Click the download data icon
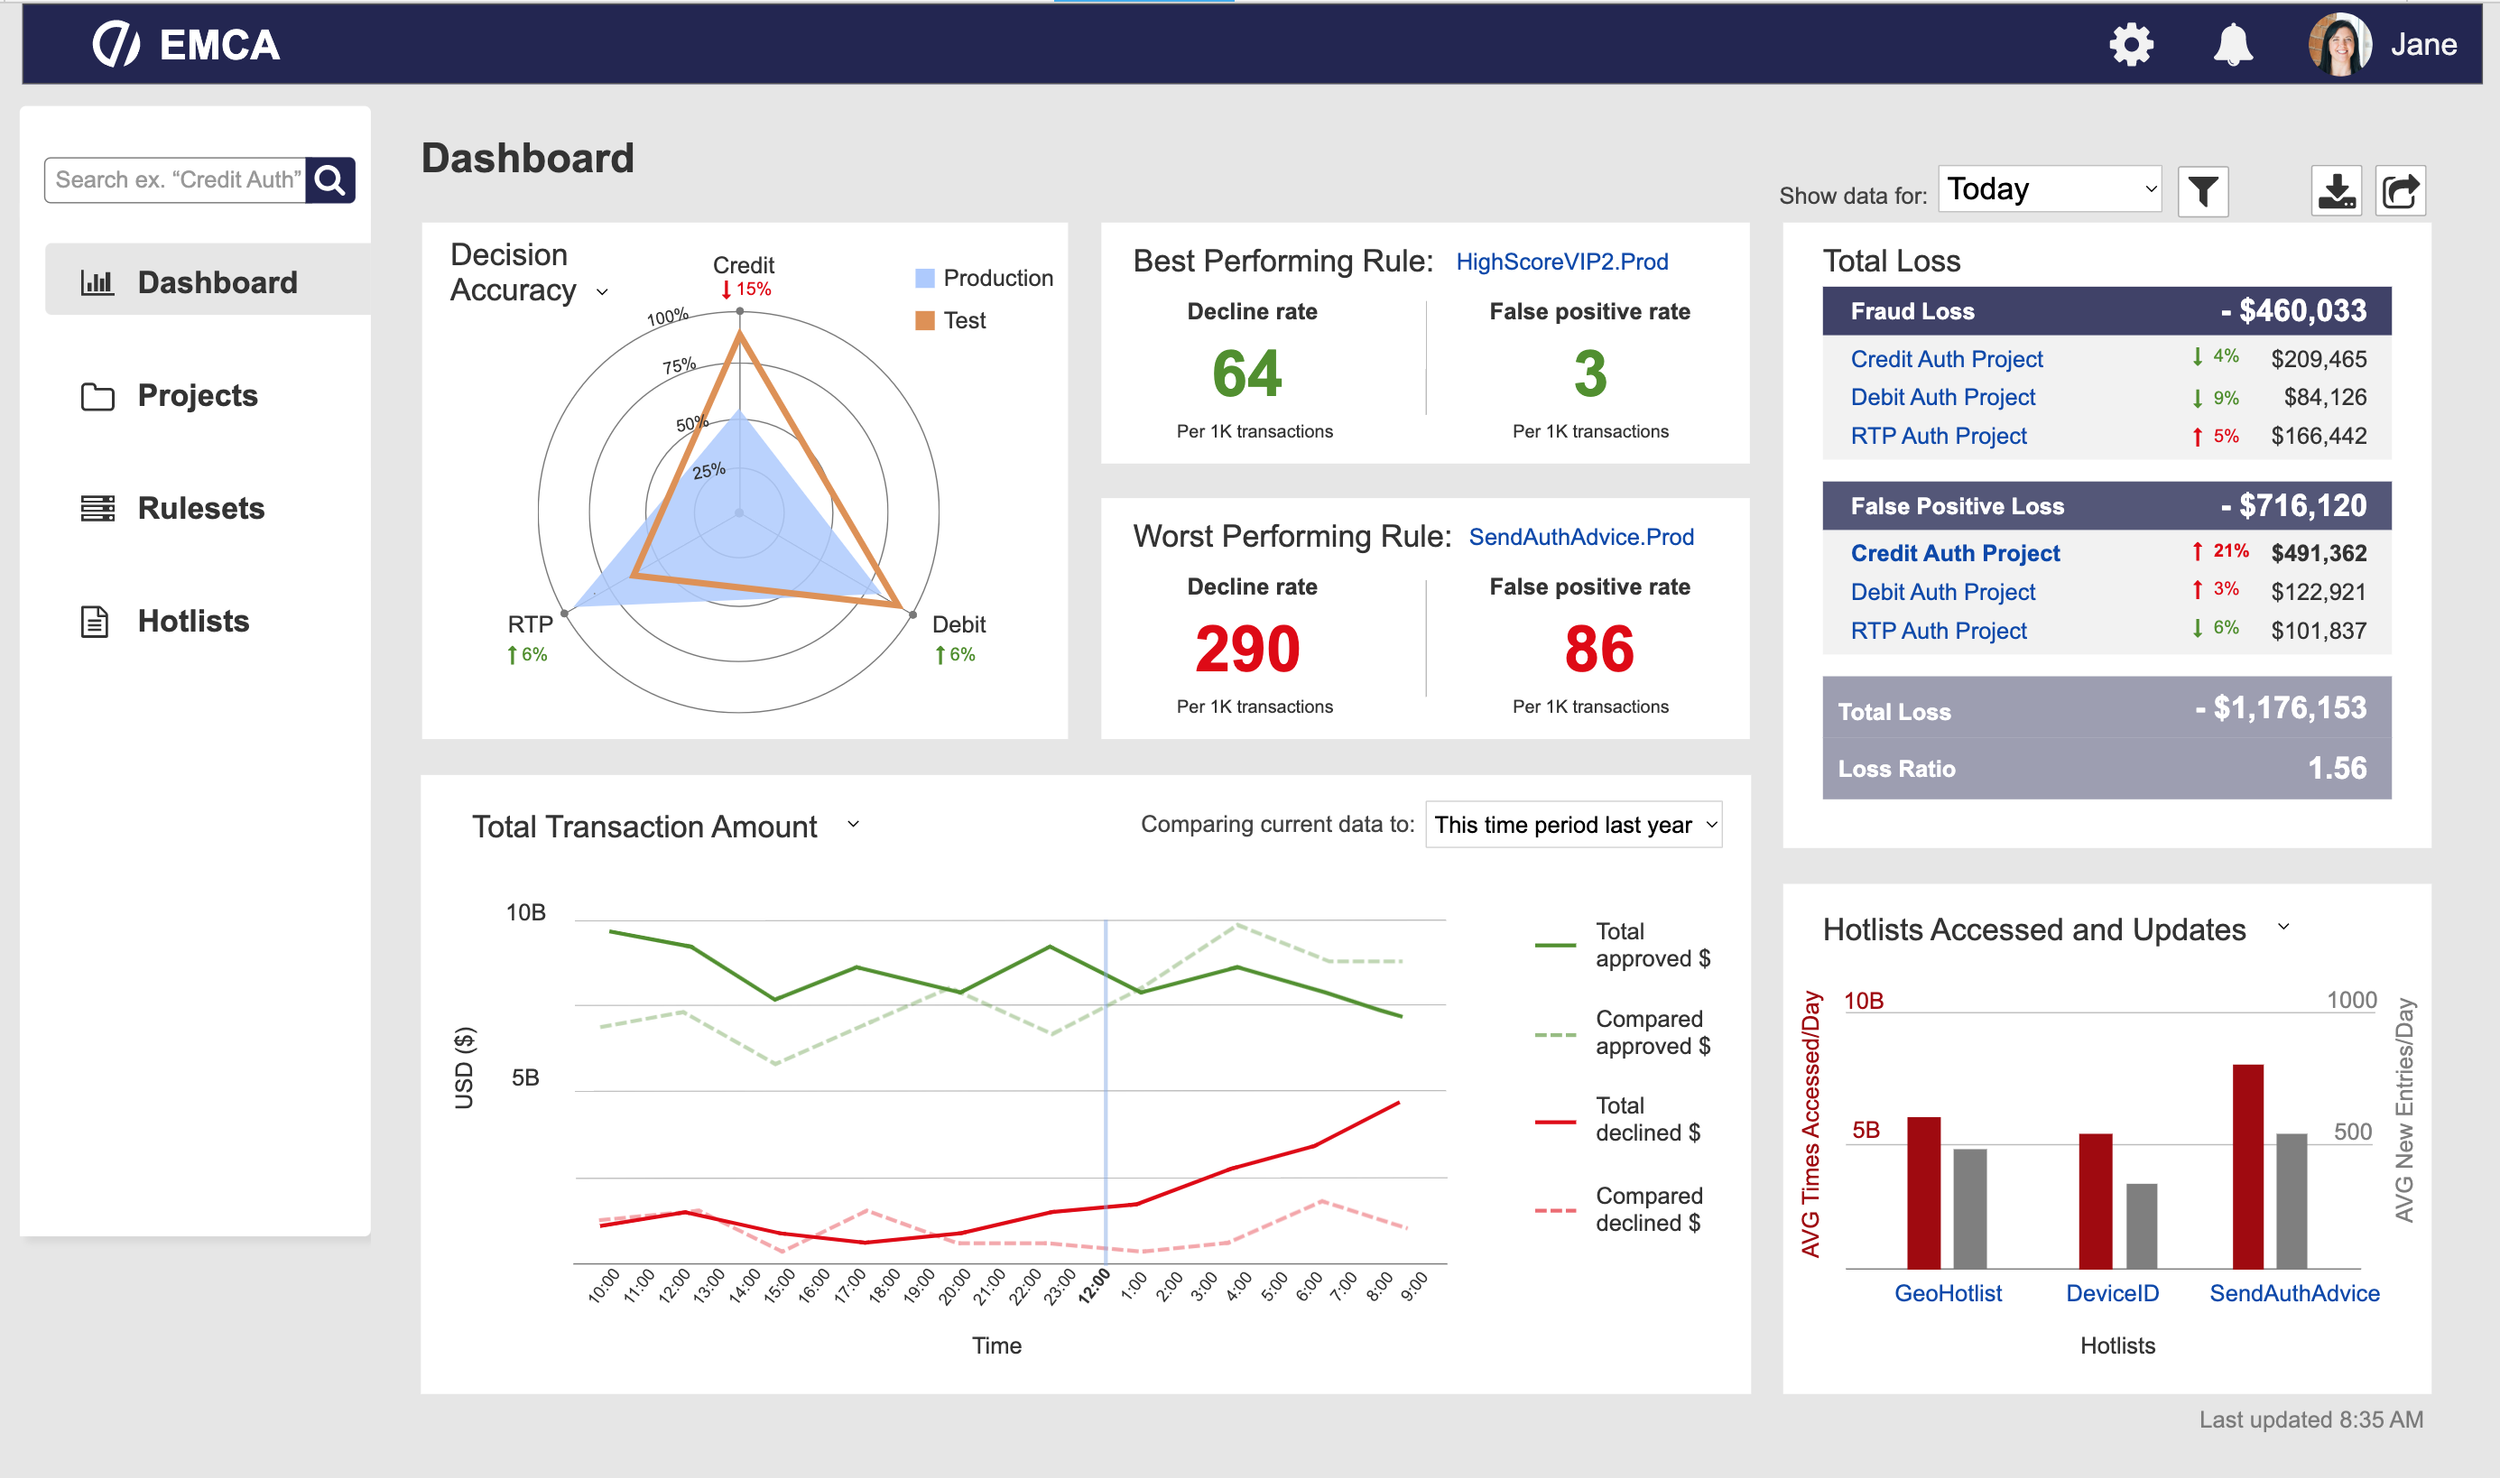Image resolution: width=2500 pixels, height=1478 pixels. 2336,191
